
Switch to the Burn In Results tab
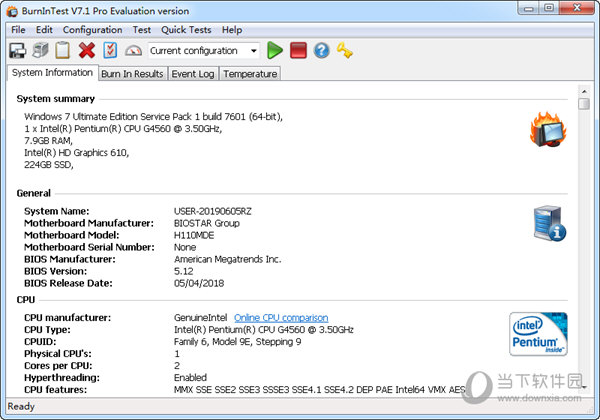132,74
